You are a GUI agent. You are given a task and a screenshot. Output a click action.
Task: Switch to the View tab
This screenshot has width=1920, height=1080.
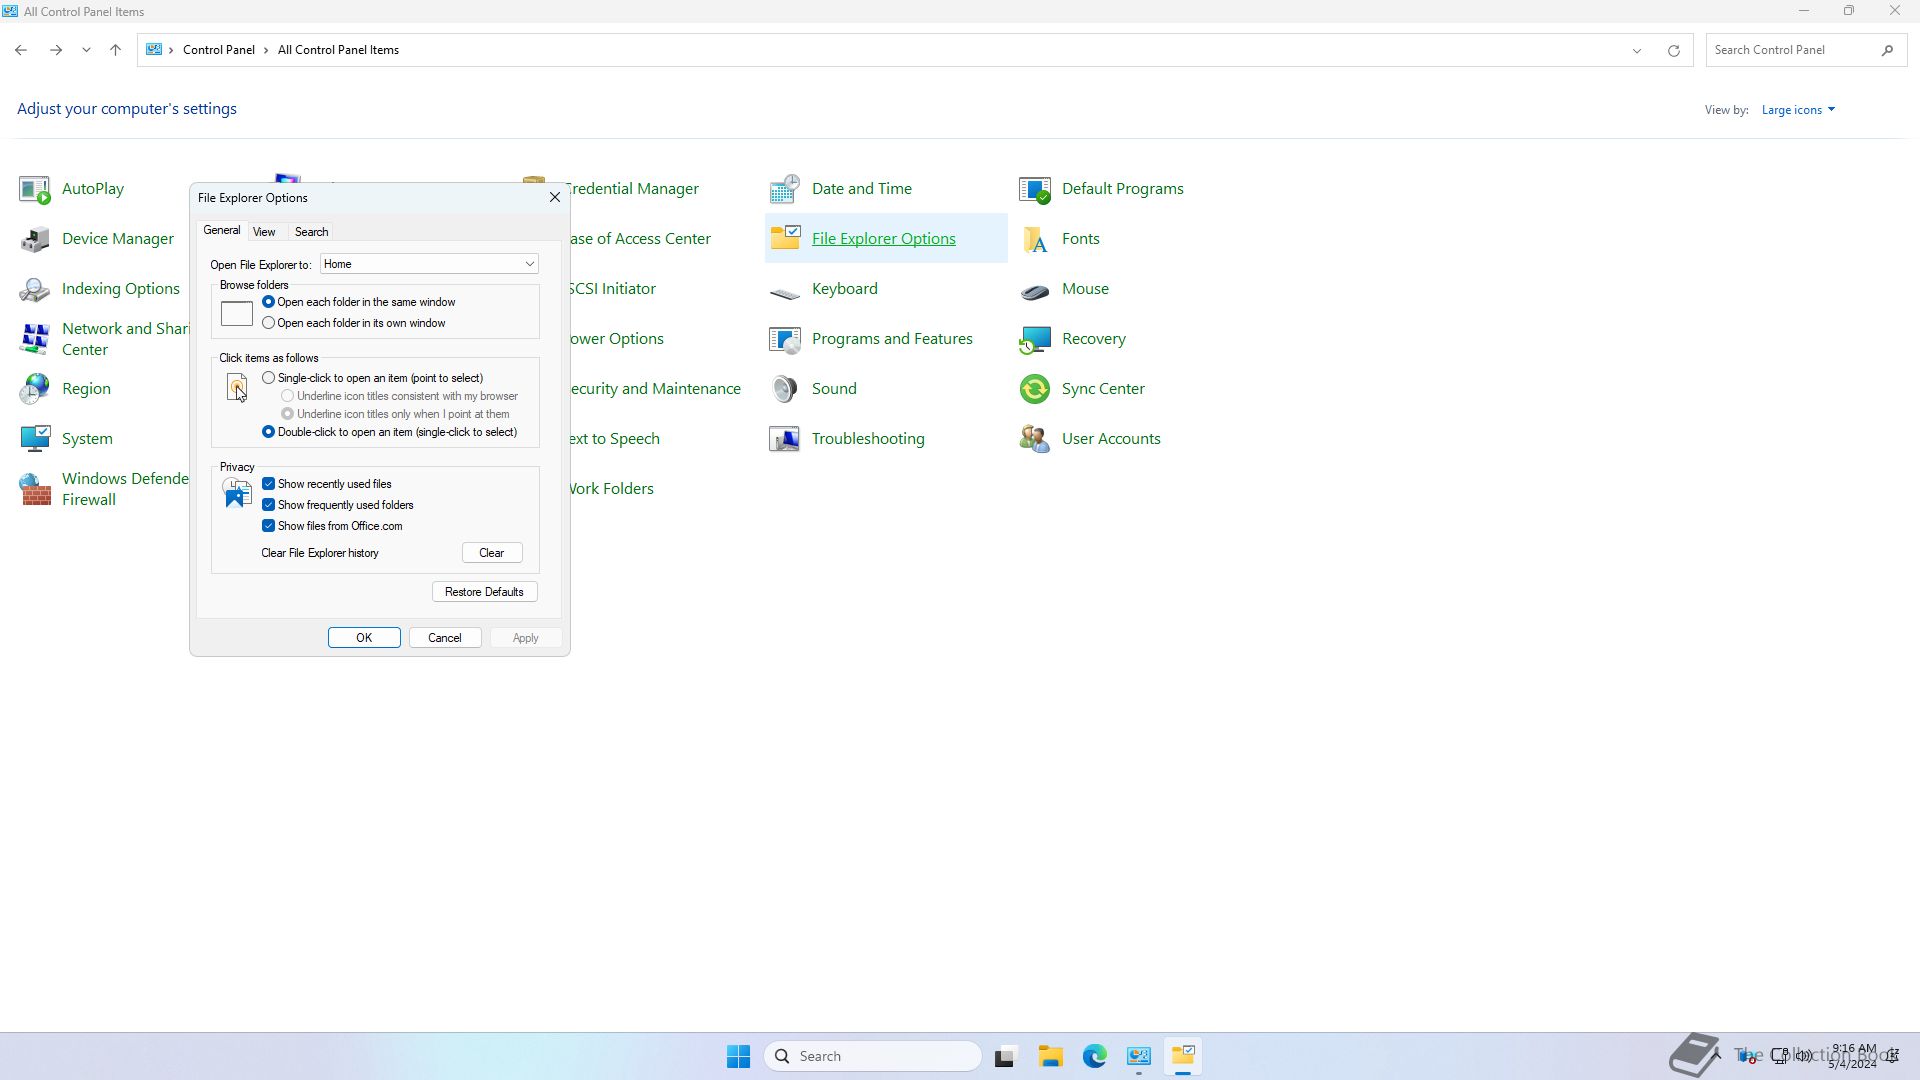click(264, 232)
